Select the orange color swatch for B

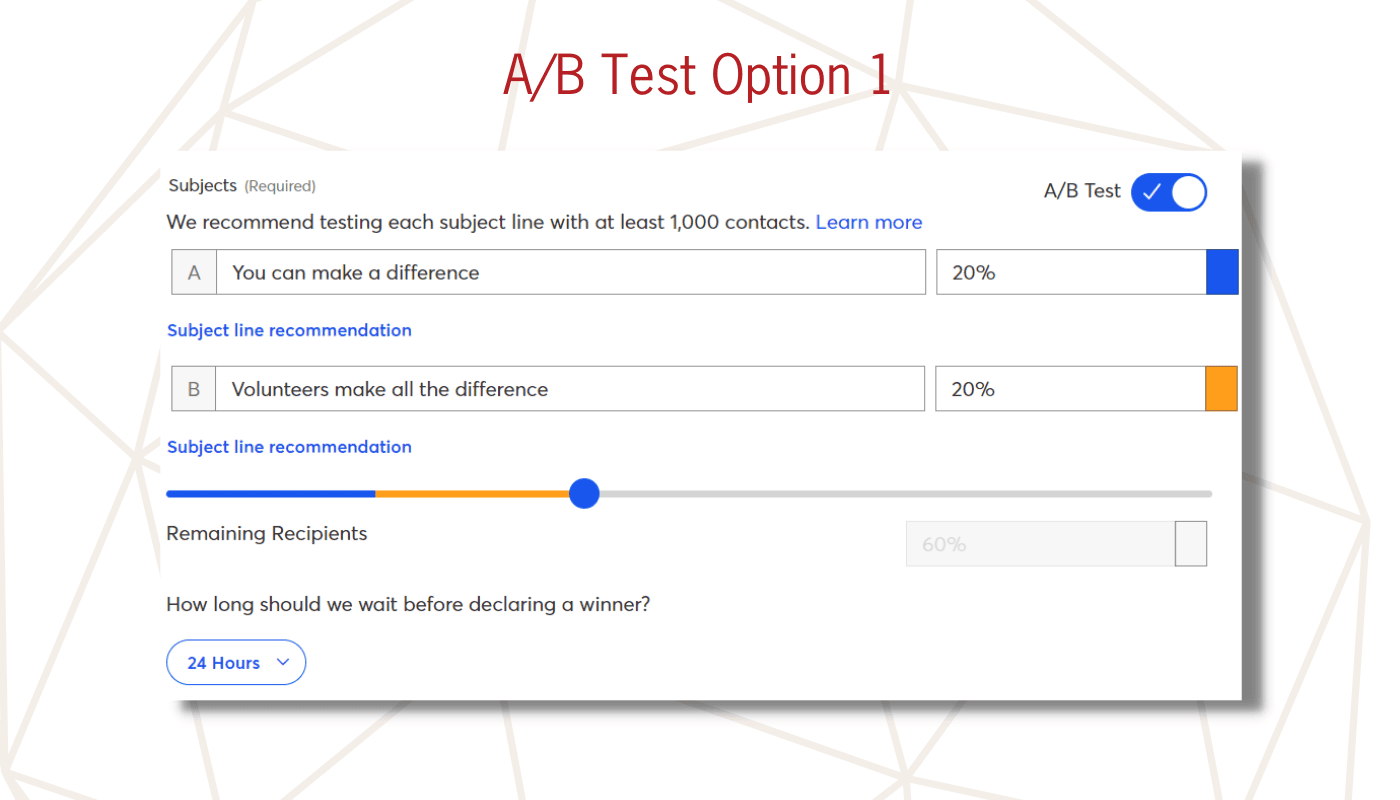point(1222,389)
